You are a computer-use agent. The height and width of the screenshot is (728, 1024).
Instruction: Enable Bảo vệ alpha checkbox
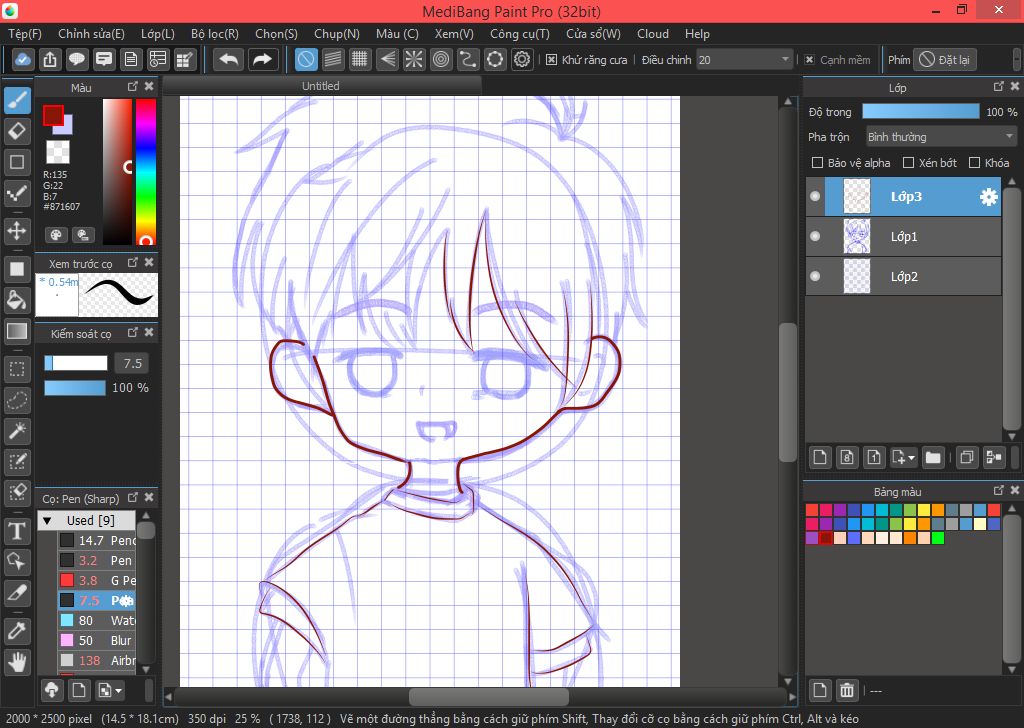coord(817,163)
